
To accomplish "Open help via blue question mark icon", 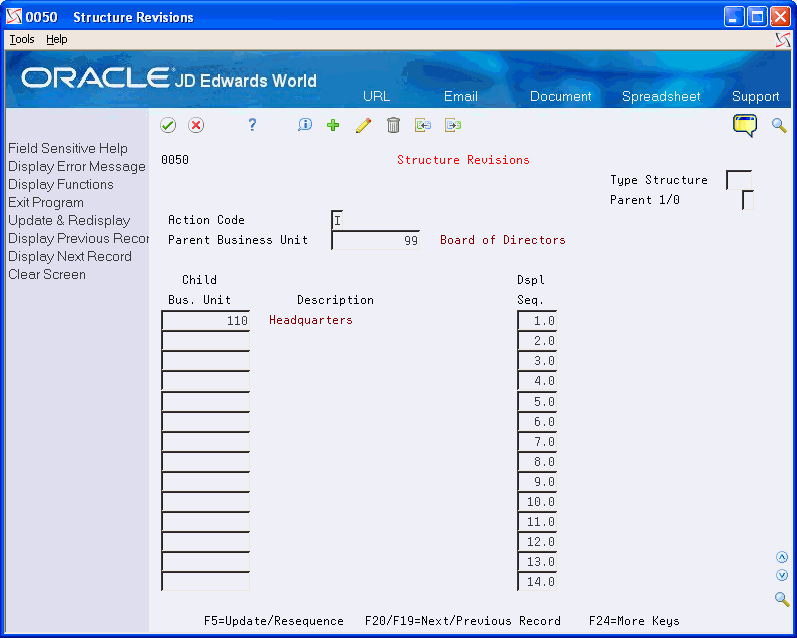I will [x=252, y=125].
